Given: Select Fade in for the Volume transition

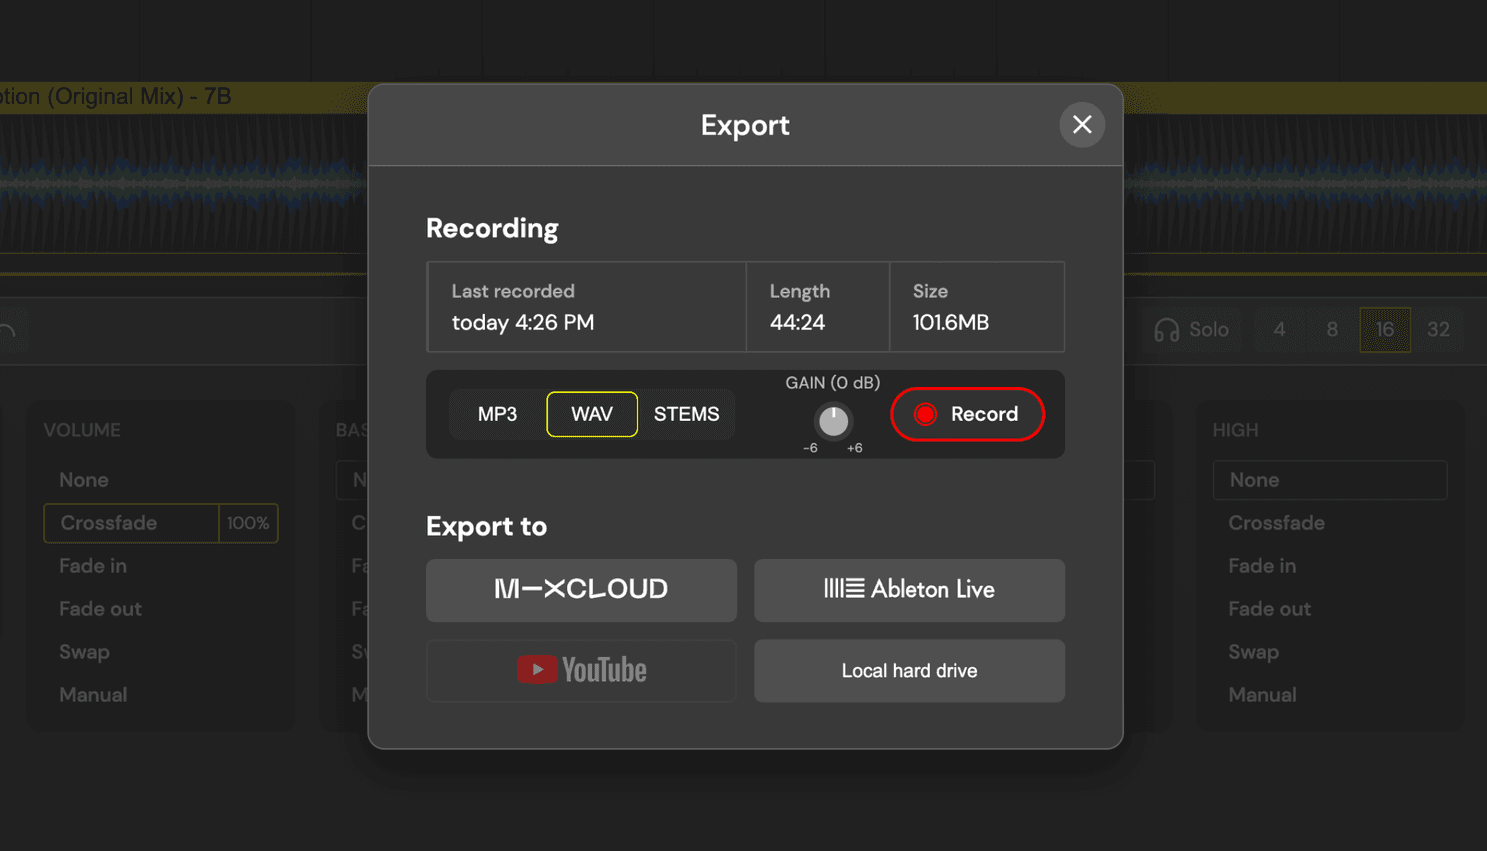Looking at the screenshot, I should coord(92,565).
